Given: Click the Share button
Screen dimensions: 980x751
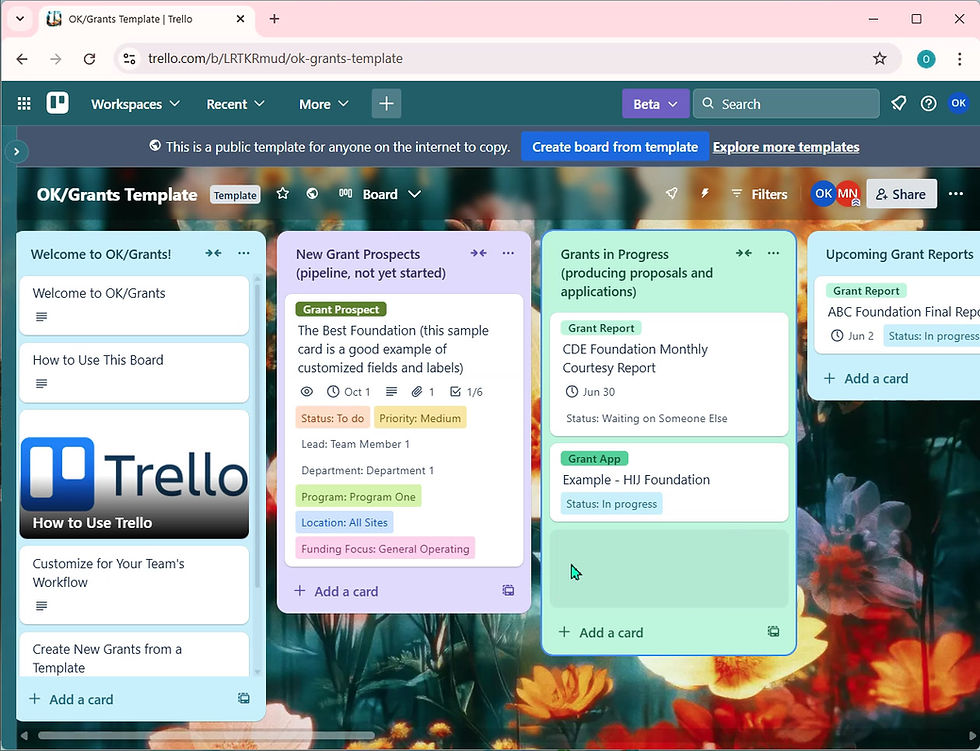Looking at the screenshot, I should (x=901, y=194).
